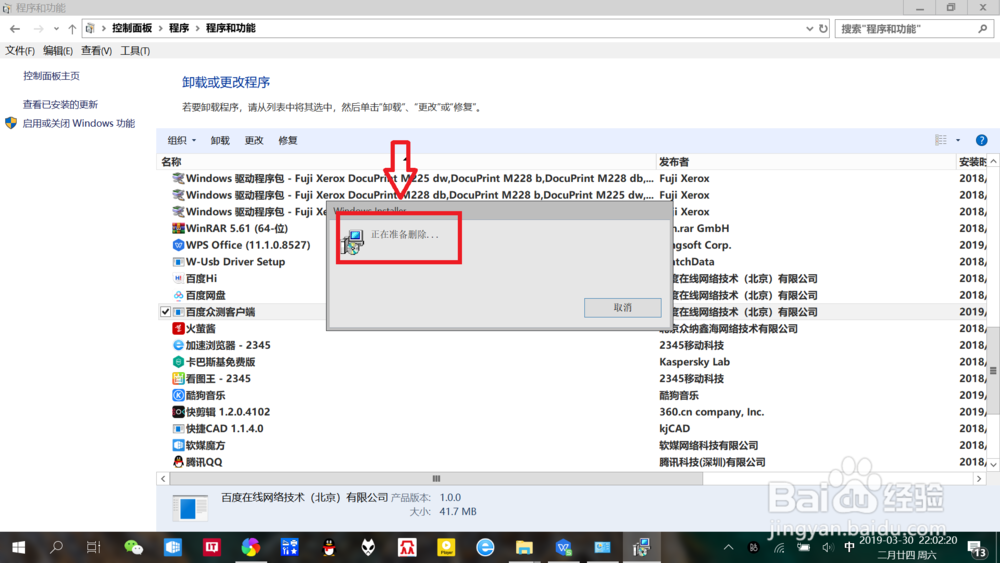Viewport: 1000px width, 563px height.
Task: Click 控制面板 in the breadcrumb path
Action: pos(132,28)
